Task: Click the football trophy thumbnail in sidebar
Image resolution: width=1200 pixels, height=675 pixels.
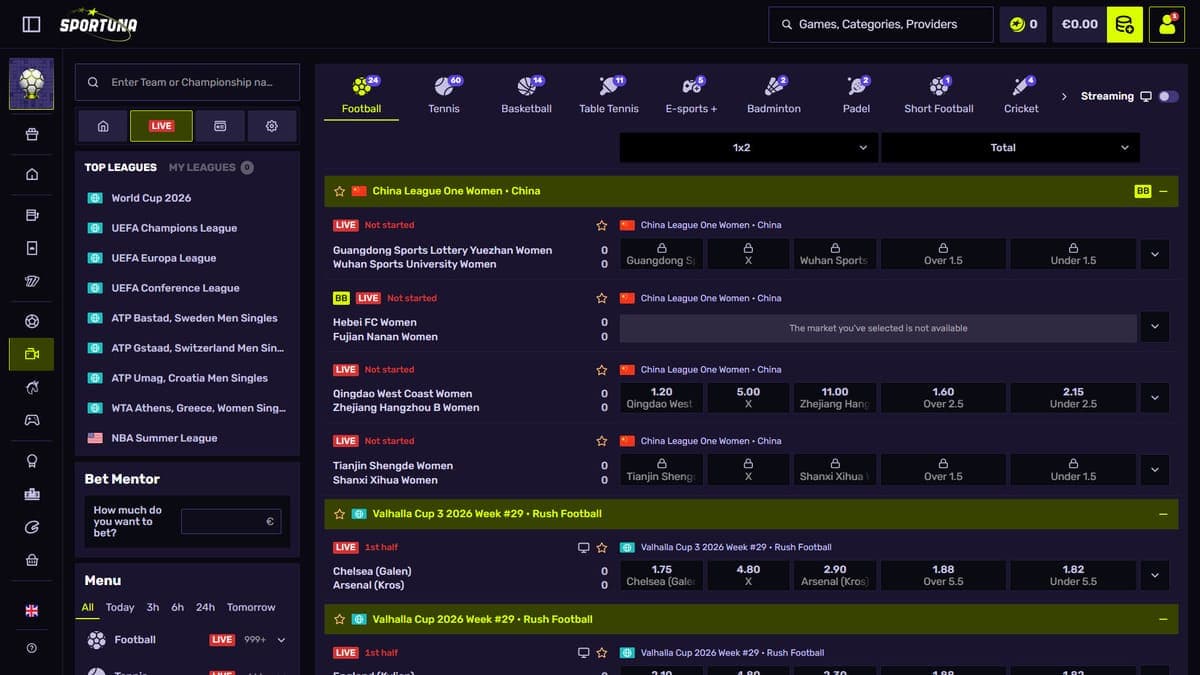Action: click(32, 83)
